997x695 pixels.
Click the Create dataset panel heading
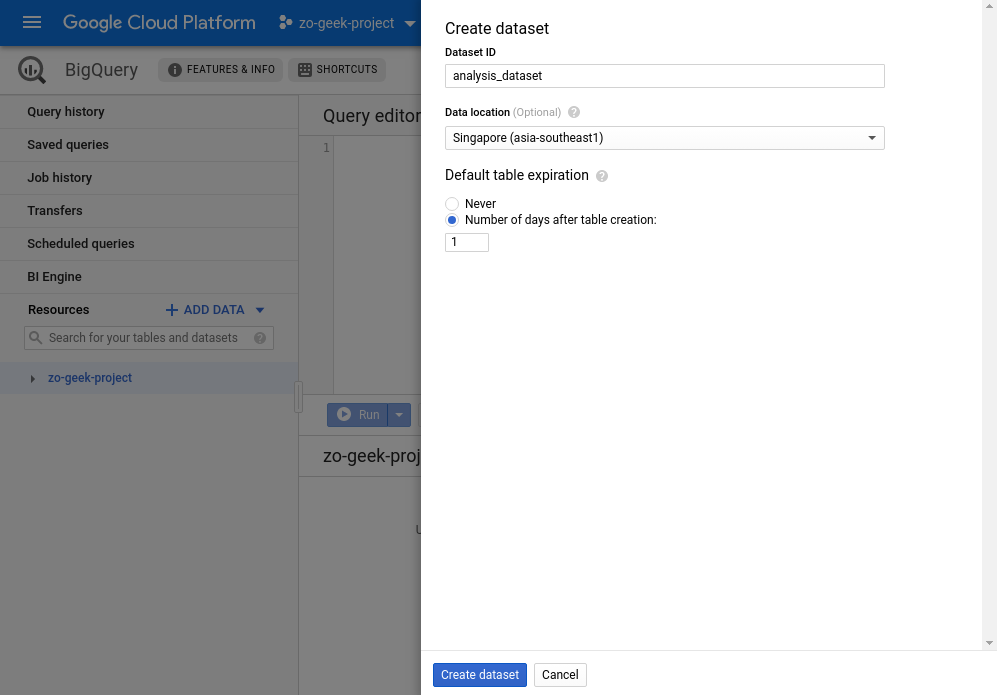tap(497, 29)
